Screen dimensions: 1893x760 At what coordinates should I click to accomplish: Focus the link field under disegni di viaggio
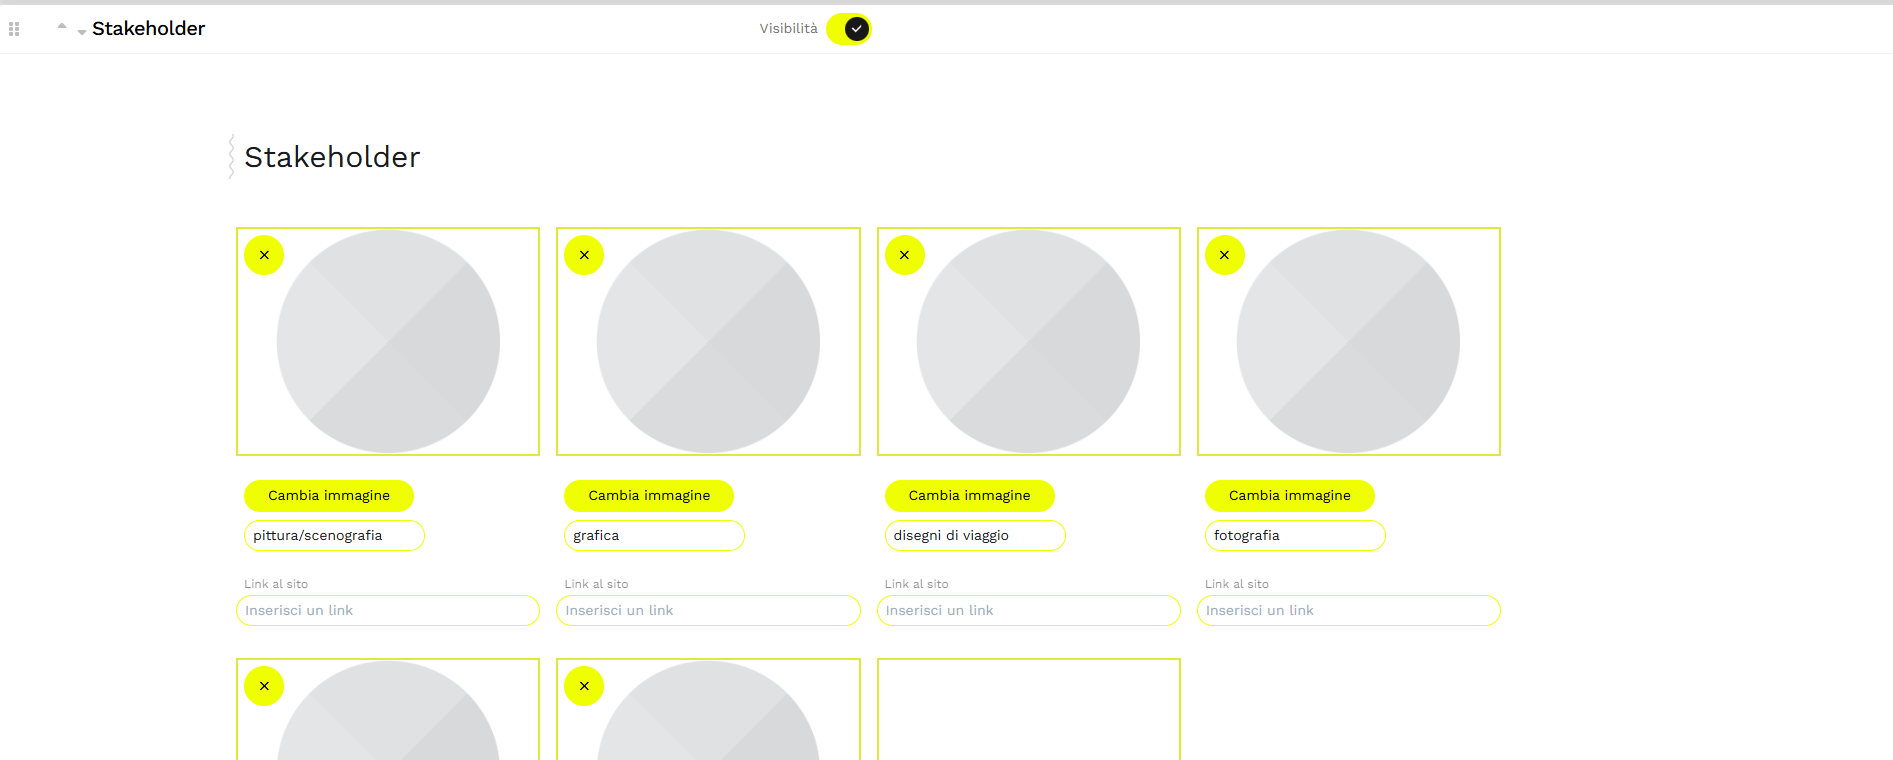1029,611
